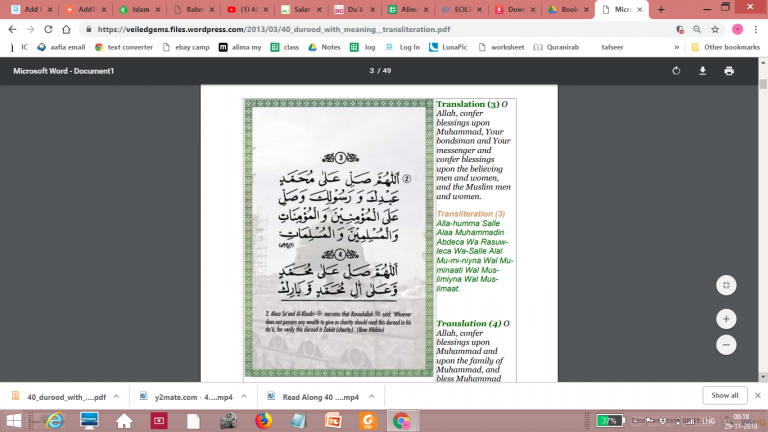Open the tafseer bookmark

612,47
